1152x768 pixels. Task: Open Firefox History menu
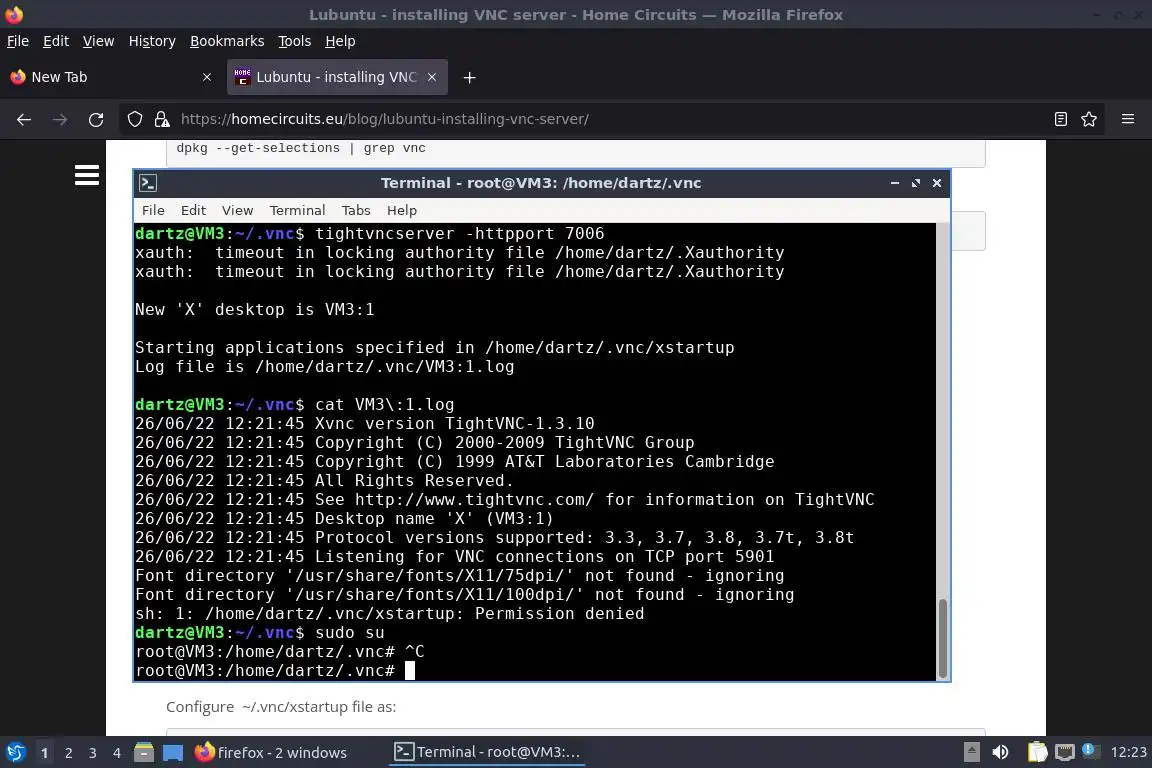tap(152, 41)
